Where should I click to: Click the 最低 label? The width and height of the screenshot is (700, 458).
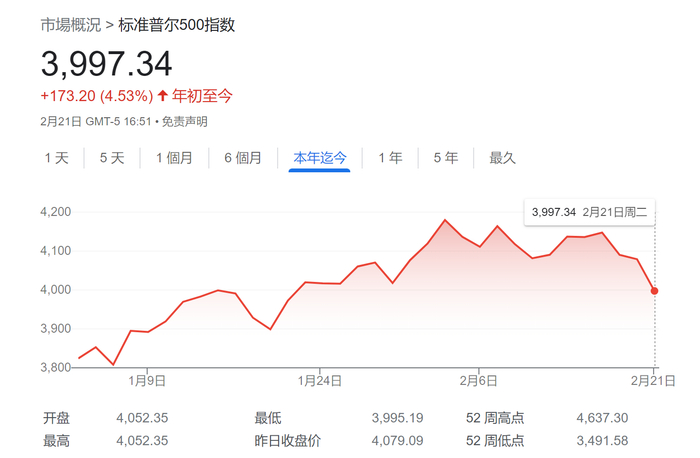pyautogui.click(x=268, y=418)
